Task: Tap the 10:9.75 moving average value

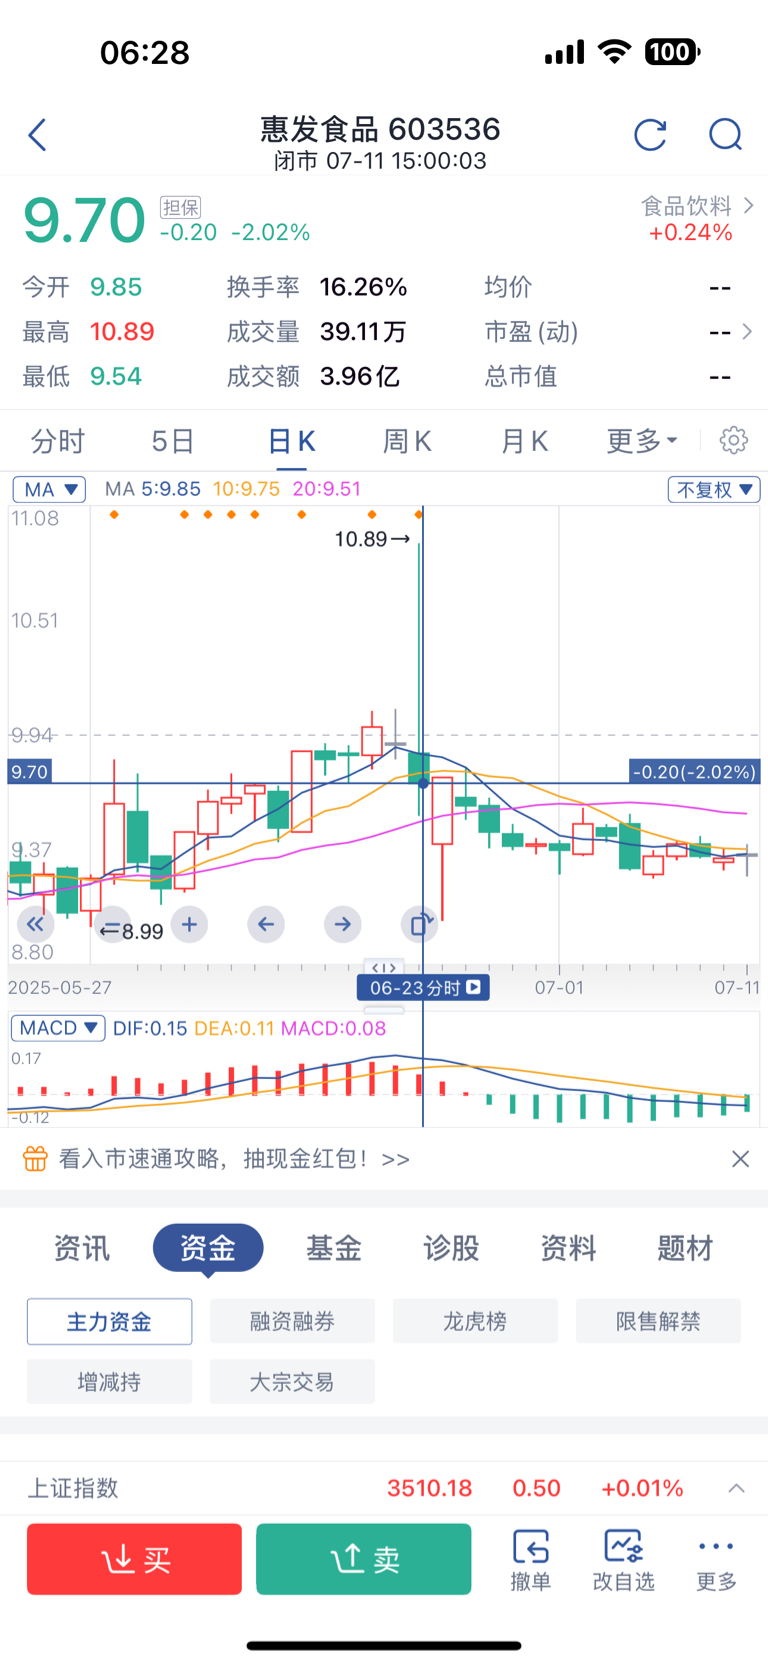Action: [247, 489]
